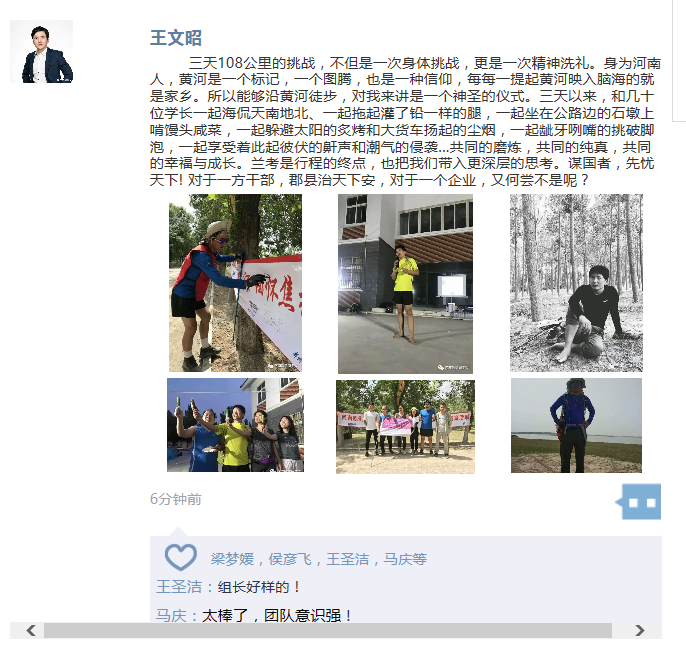View photo of man in yellow shirt speaking

click(x=405, y=284)
